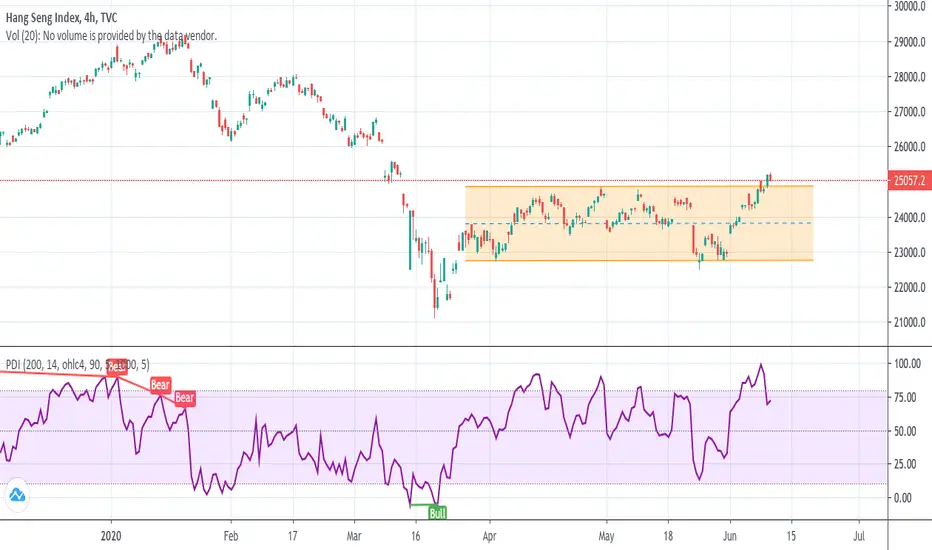Click the 30000.0 price axis label
Screen dimensions: 932x550
909,7
